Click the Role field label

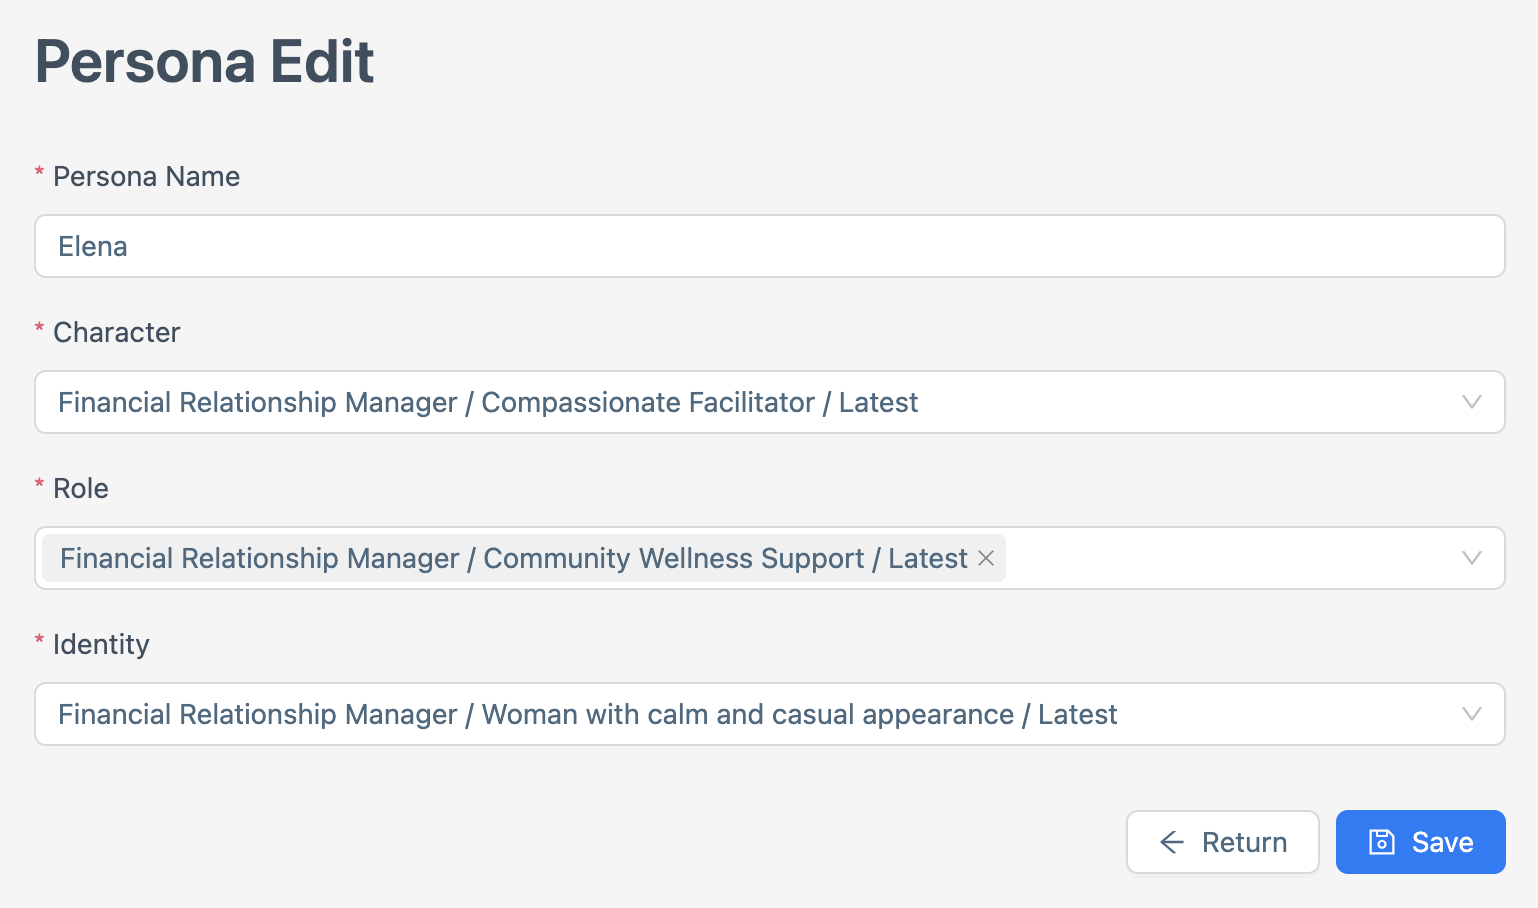click(x=80, y=488)
